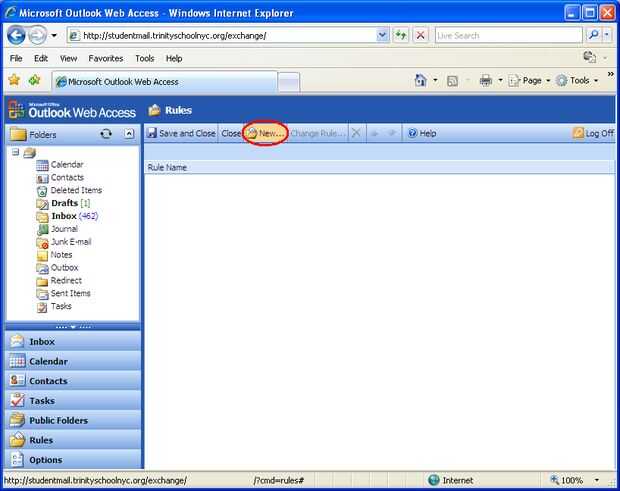Click Save and Close in Rules toolbar
This screenshot has height=491, width=620.
coord(181,133)
